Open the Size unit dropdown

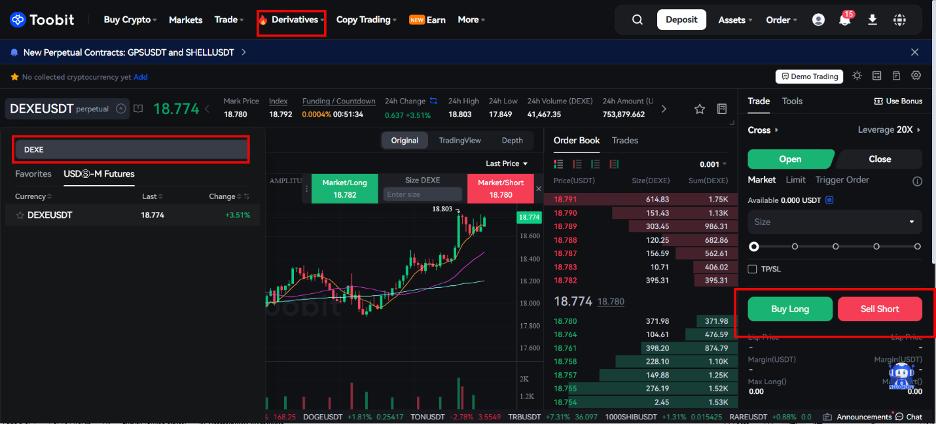point(912,222)
